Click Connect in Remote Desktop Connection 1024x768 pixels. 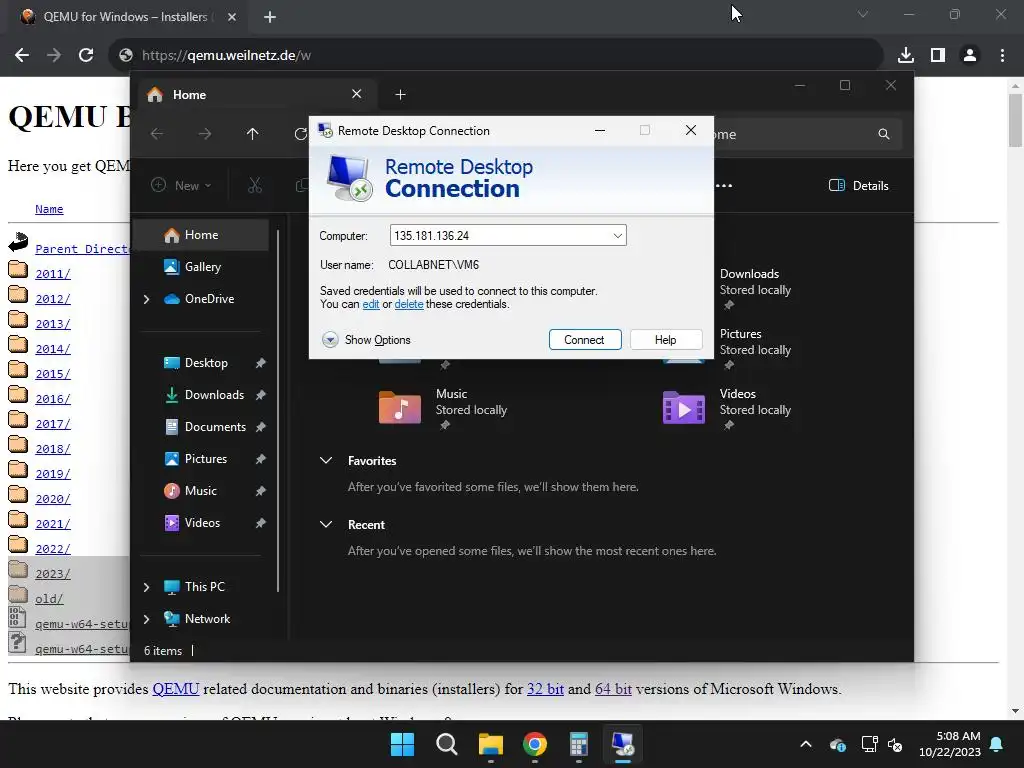pos(584,340)
